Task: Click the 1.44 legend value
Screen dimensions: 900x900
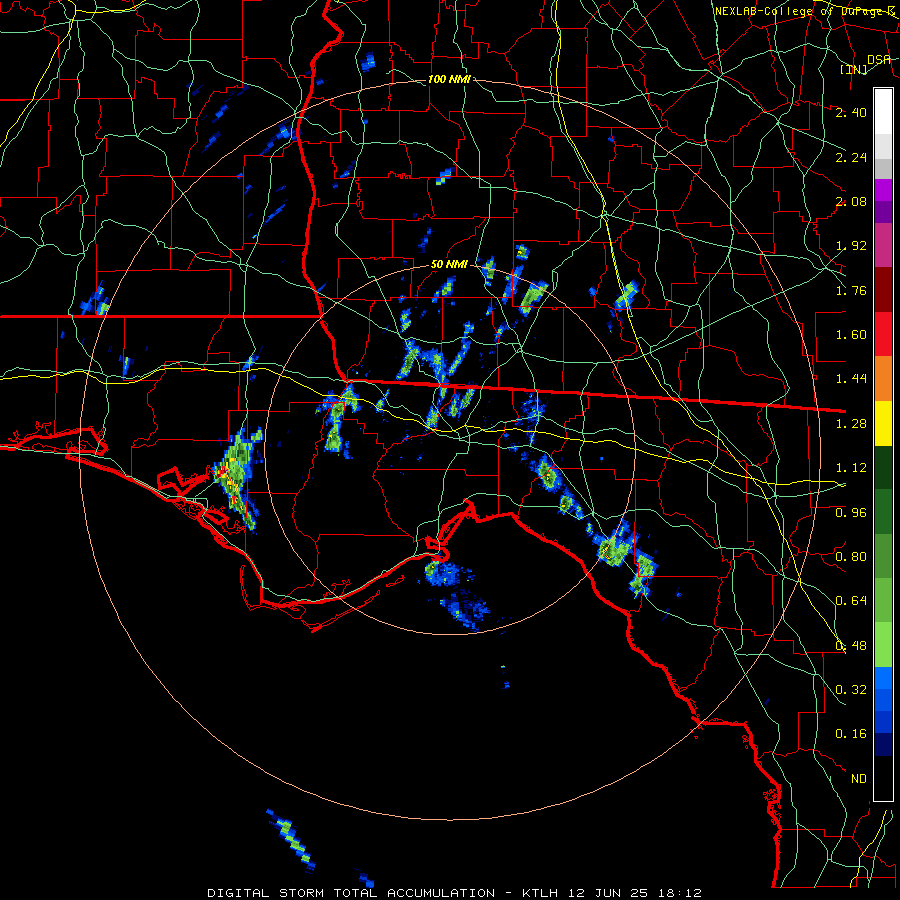Action: click(851, 379)
